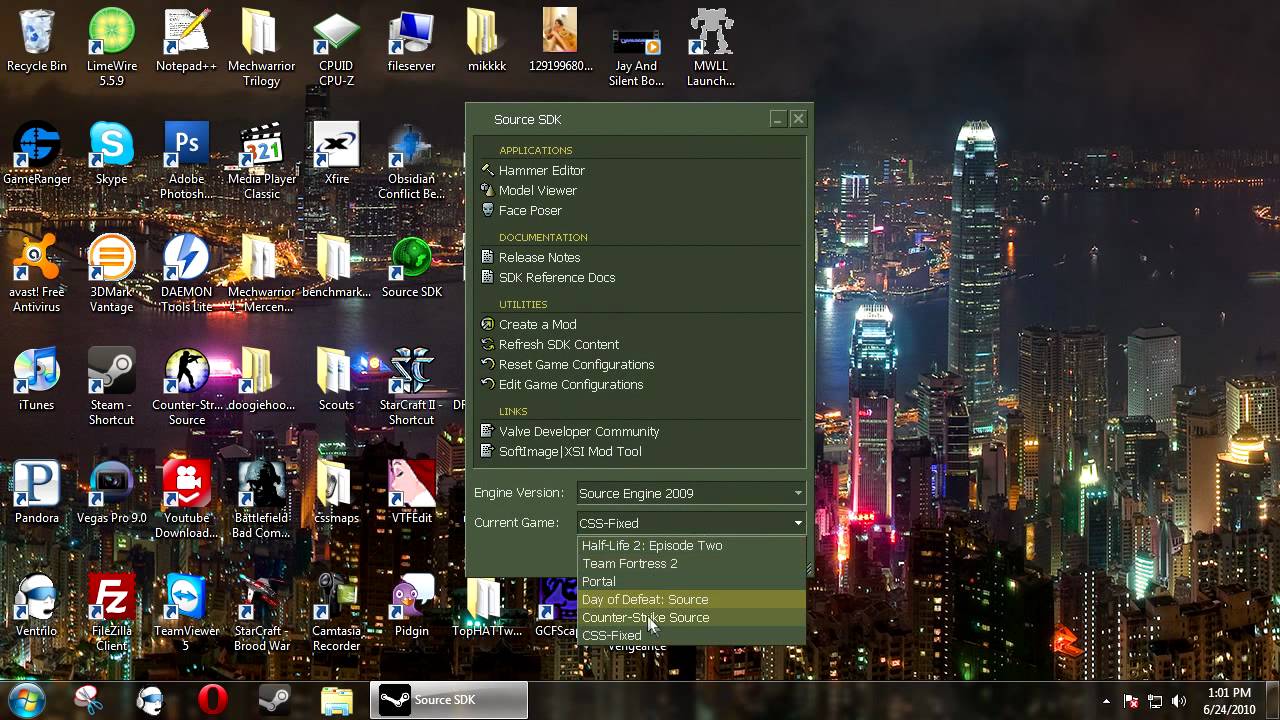Launch DAEMON Tools Lite shortcut
The height and width of the screenshot is (720, 1280).
coord(186,273)
